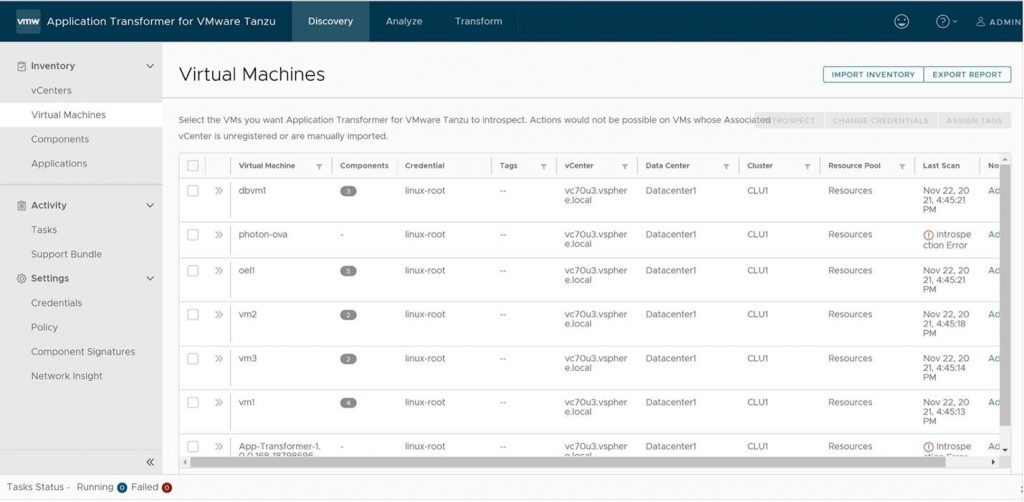Screen dimensions: 1024x502
Task: Click the Settings gear icon
Action: click(21, 278)
